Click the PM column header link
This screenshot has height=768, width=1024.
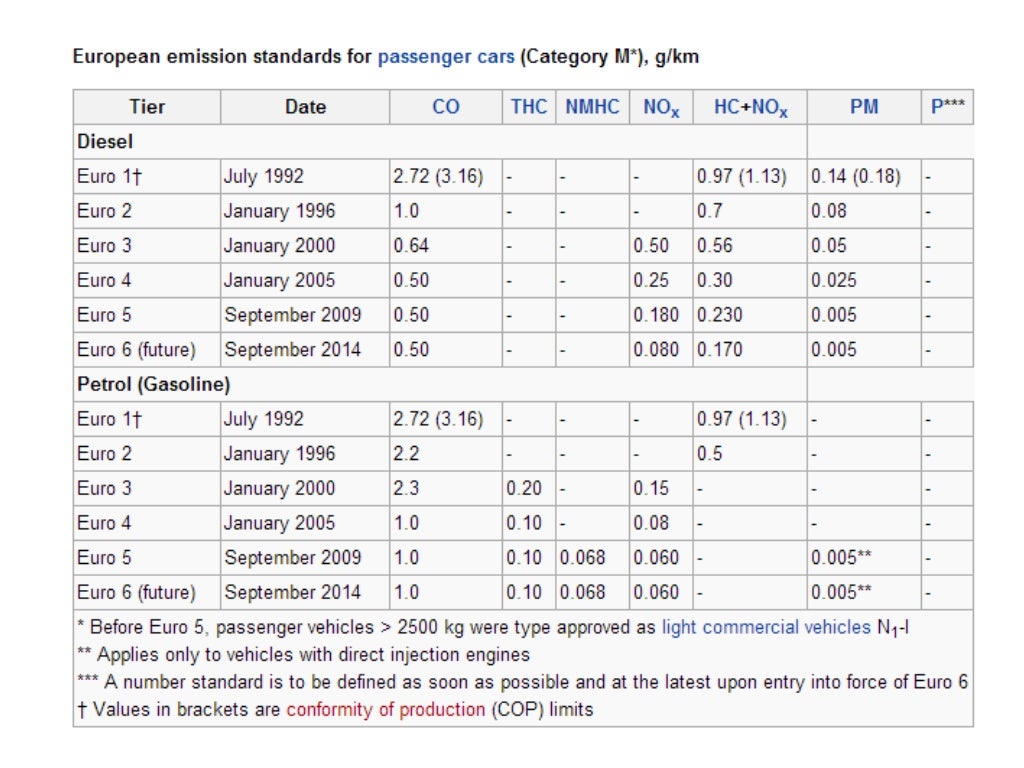(864, 106)
